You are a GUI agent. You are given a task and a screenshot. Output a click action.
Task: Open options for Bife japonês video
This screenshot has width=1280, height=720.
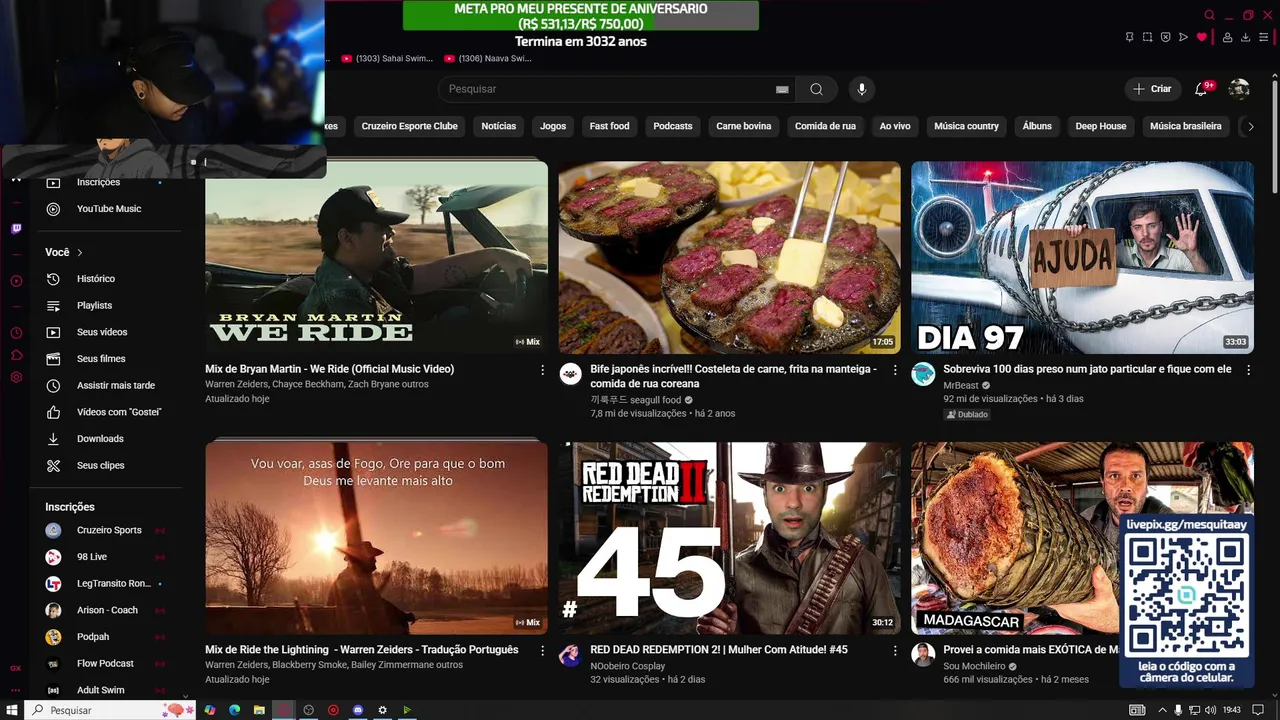coord(895,370)
